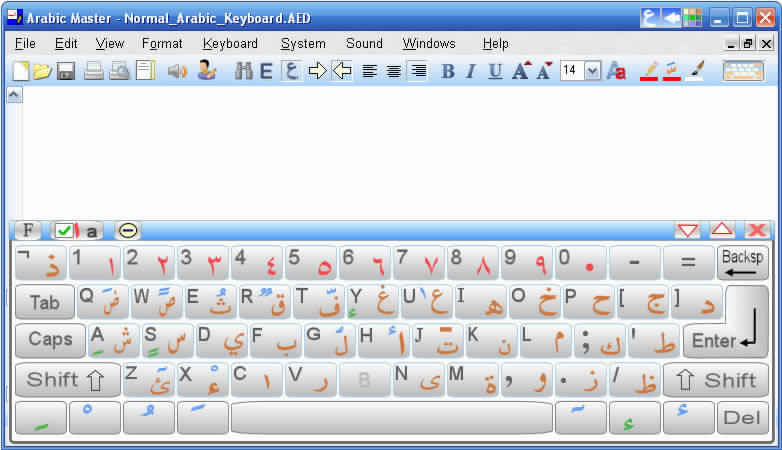782x450 pixels.
Task: Align text right
Action: pos(418,71)
